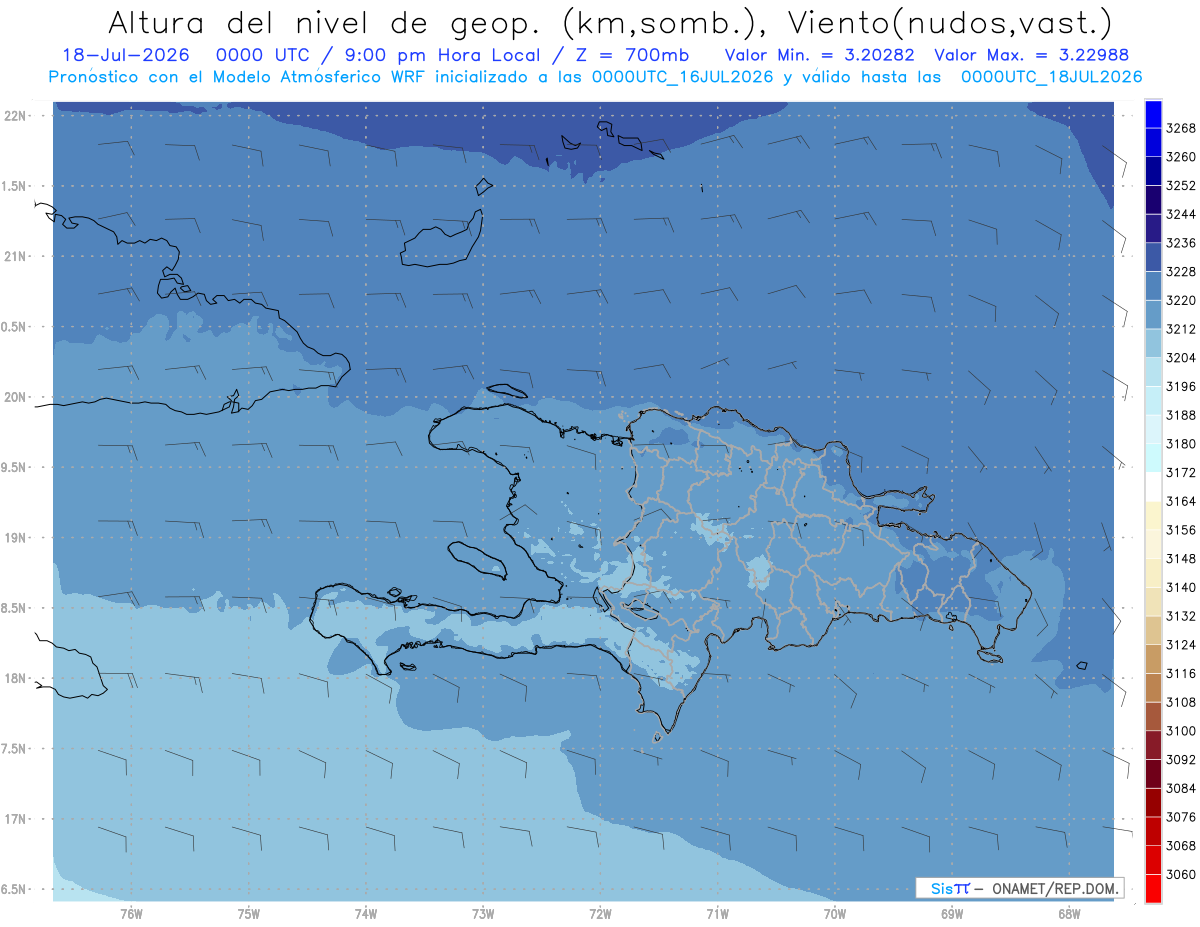Viewport: 1200px width, 927px height.
Task: Click the '3164' value on the color scale
Action: point(1180,501)
